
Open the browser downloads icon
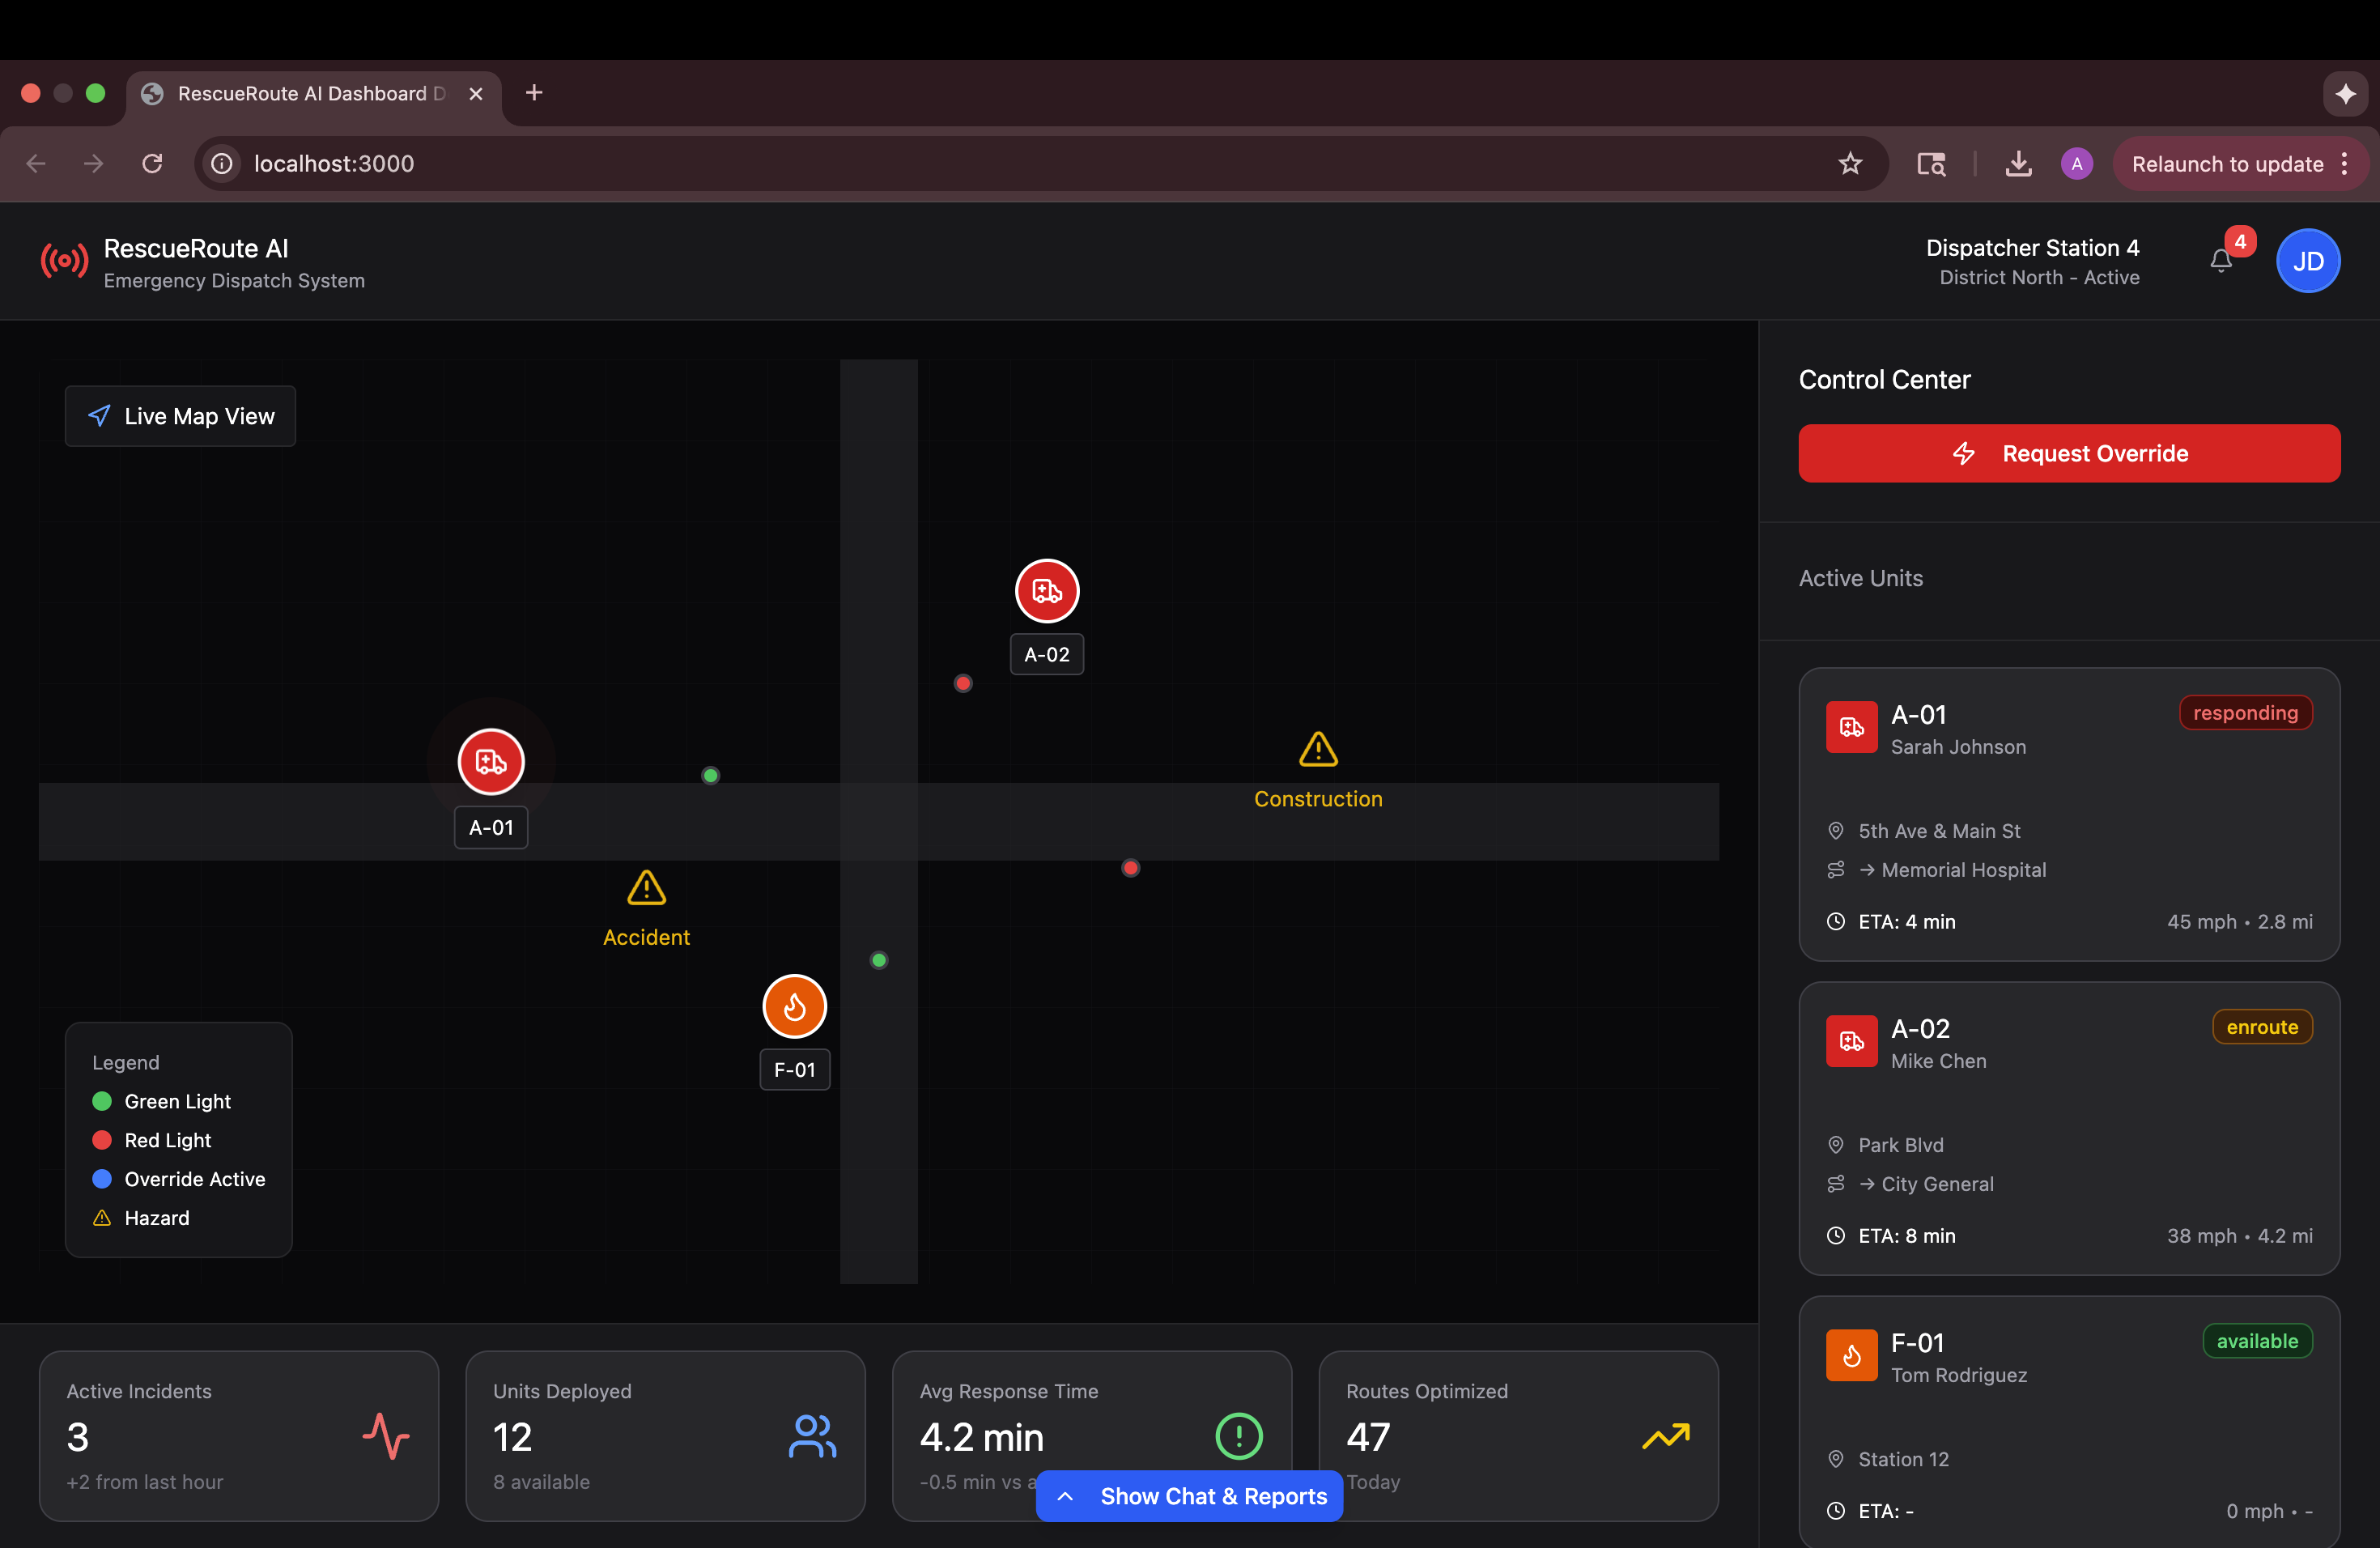2018,164
